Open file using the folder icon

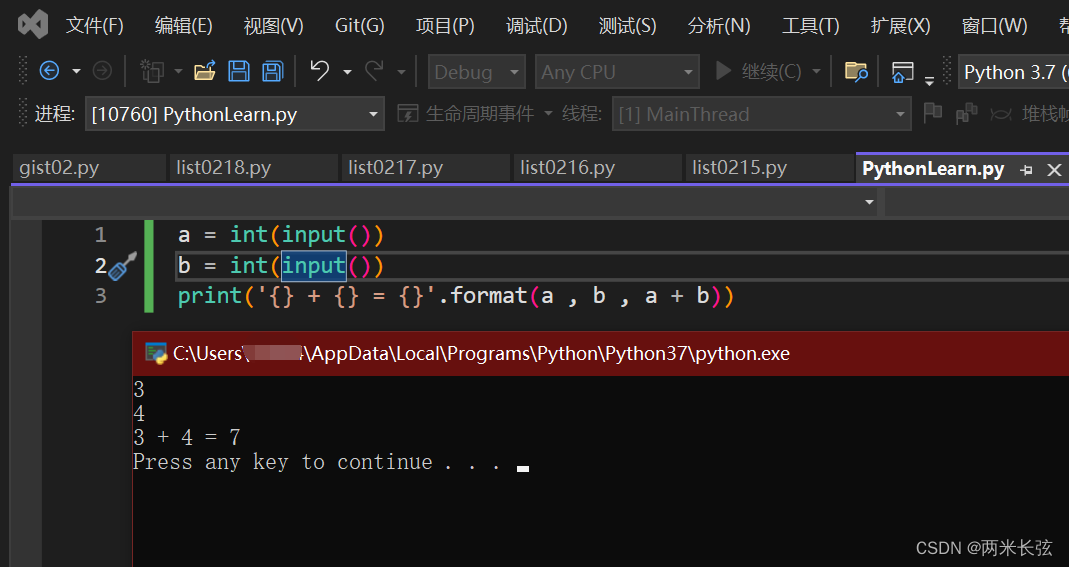click(205, 71)
